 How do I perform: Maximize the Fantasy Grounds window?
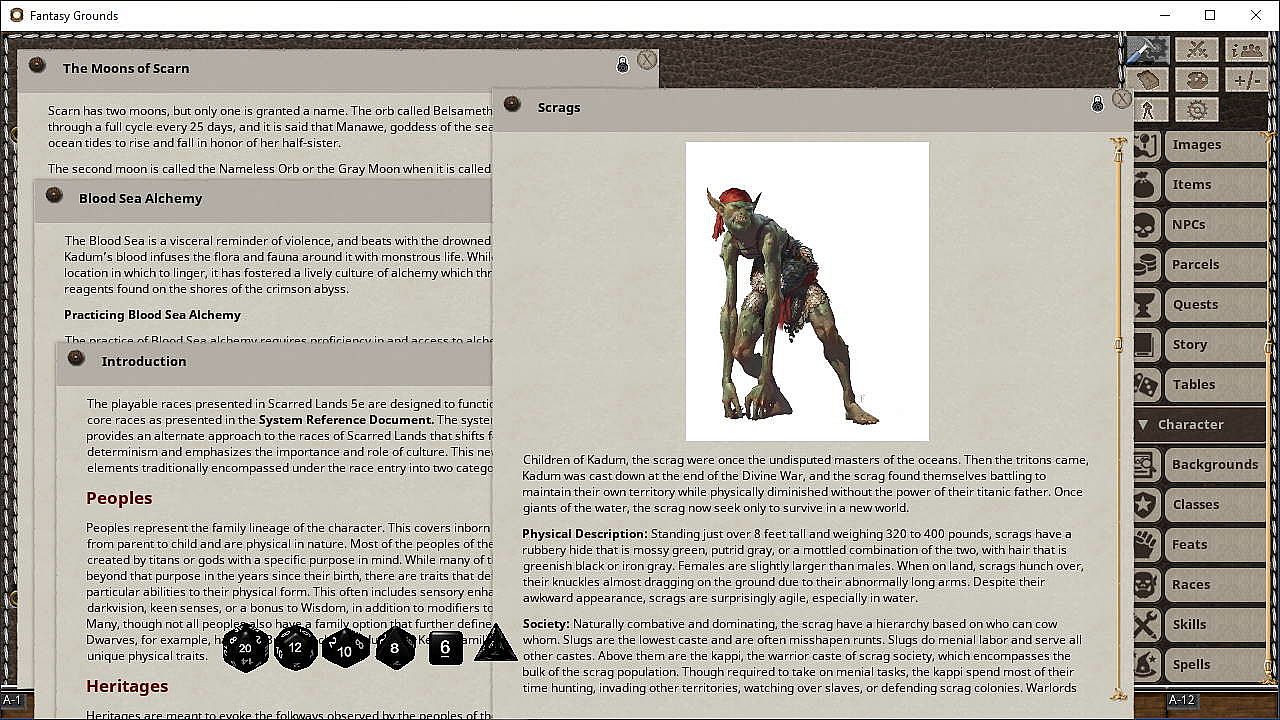[1210, 15]
